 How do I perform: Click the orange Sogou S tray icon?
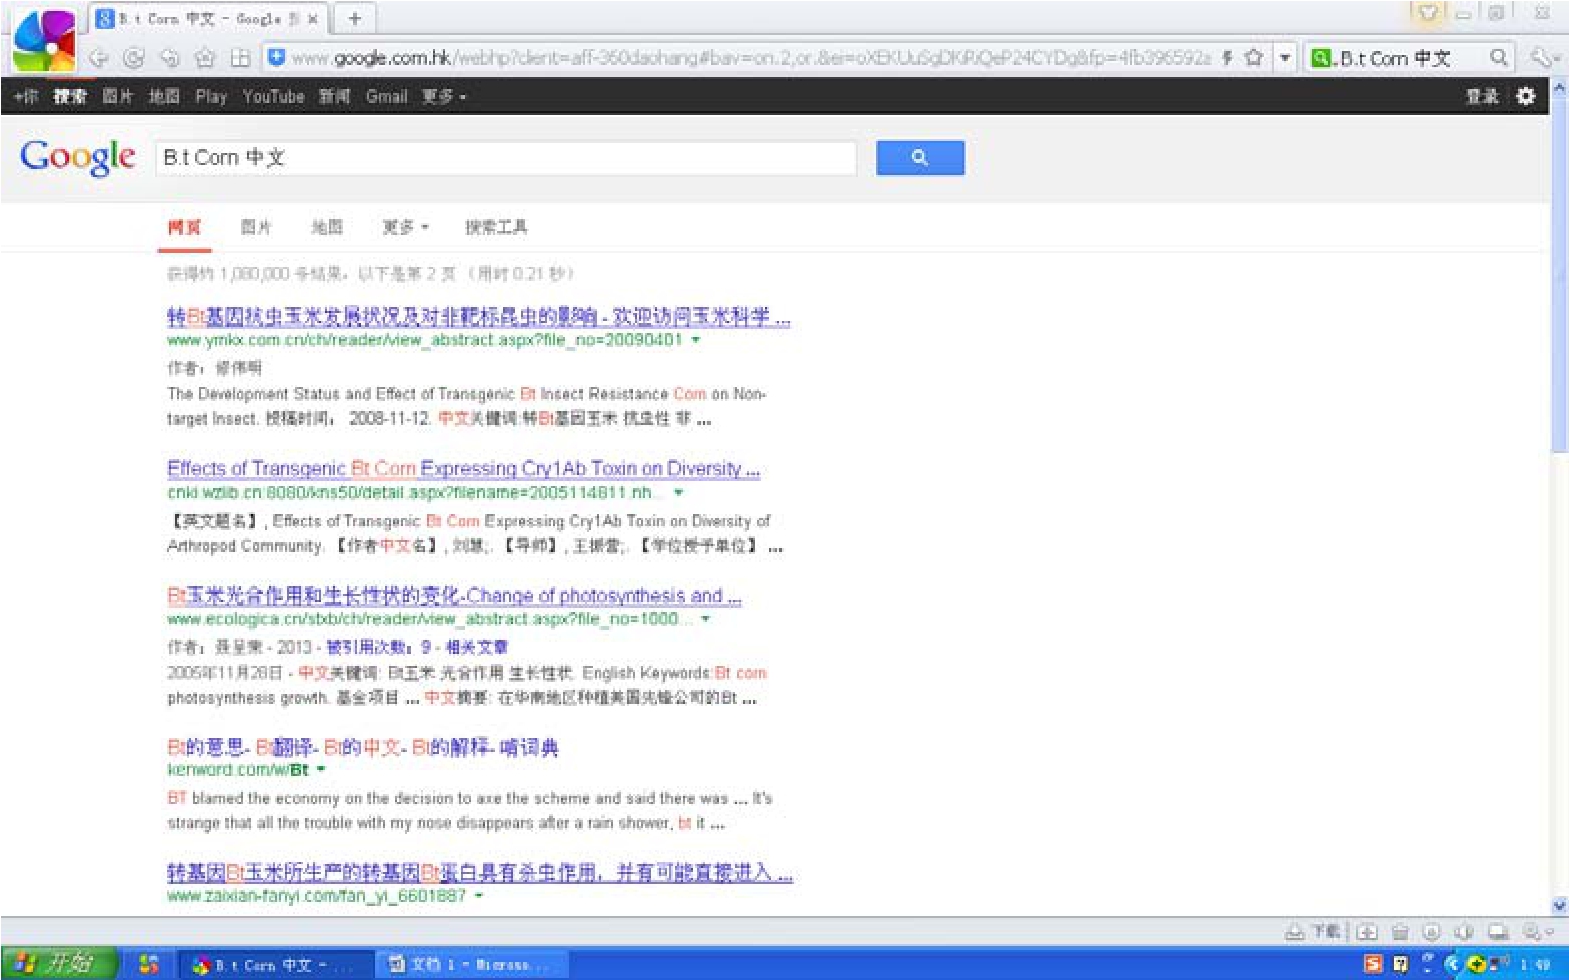coord(1374,964)
